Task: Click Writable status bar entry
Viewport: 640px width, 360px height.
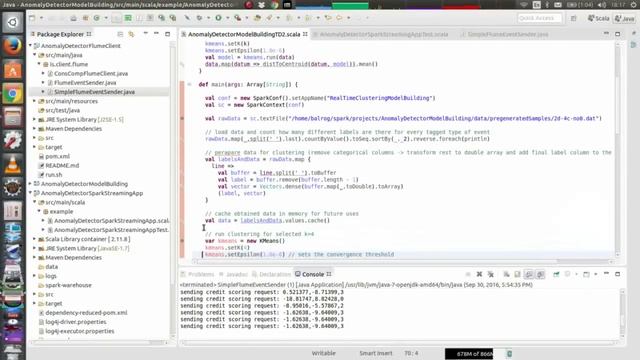Action: click(324, 353)
